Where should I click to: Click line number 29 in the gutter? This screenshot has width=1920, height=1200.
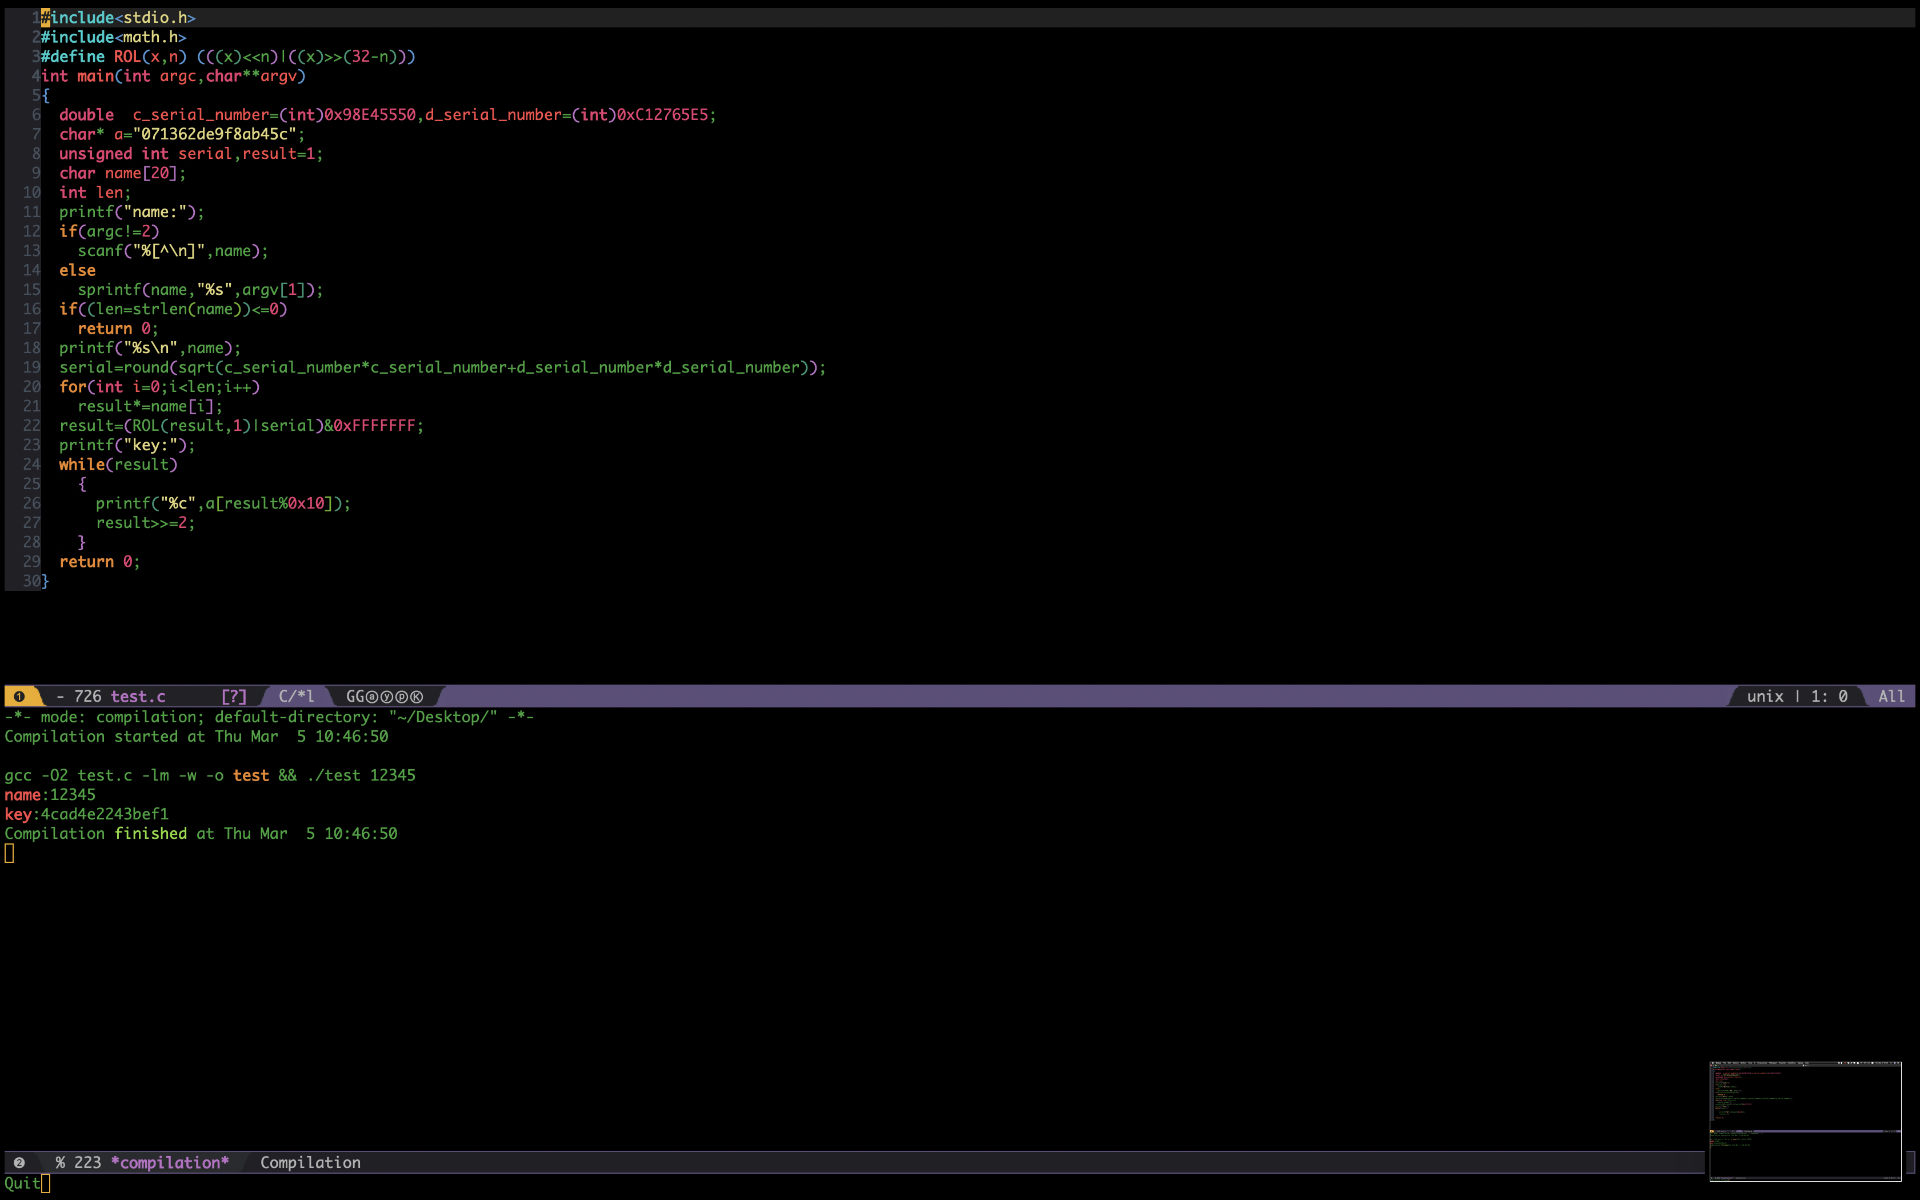[32, 562]
